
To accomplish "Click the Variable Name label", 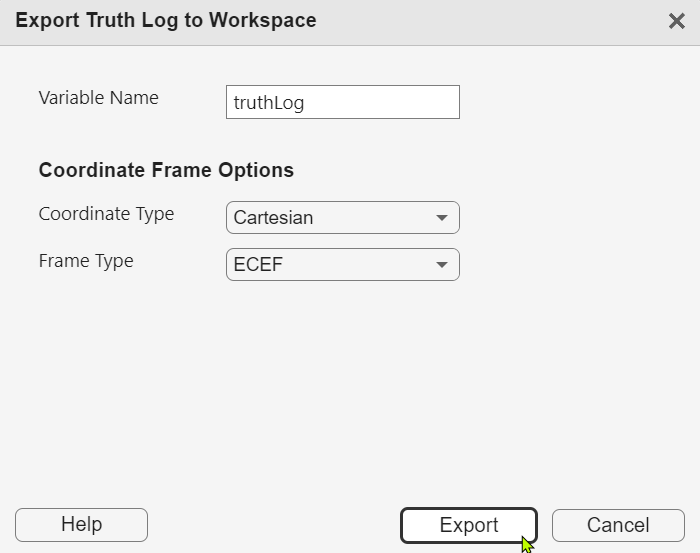I will pyautogui.click(x=98, y=98).
